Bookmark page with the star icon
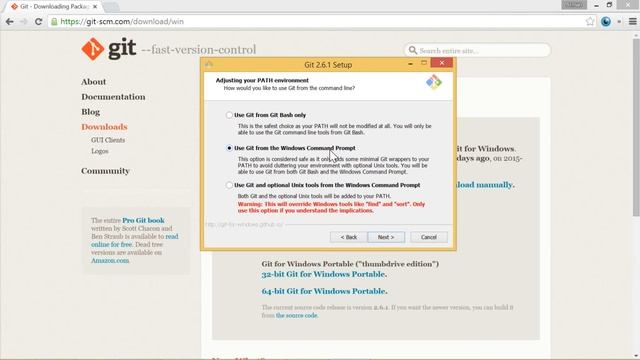The width and height of the screenshot is (640, 360). (590, 22)
